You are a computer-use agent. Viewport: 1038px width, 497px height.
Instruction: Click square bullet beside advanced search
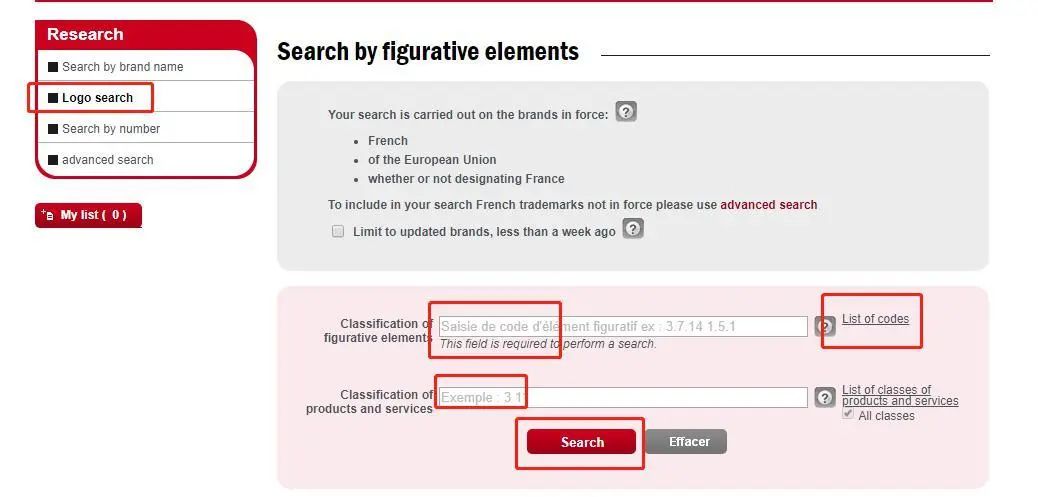click(x=53, y=160)
